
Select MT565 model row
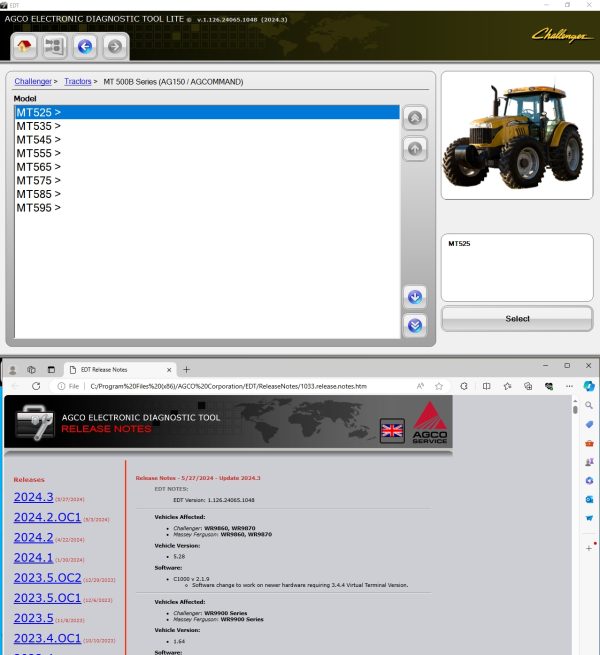[207, 167]
